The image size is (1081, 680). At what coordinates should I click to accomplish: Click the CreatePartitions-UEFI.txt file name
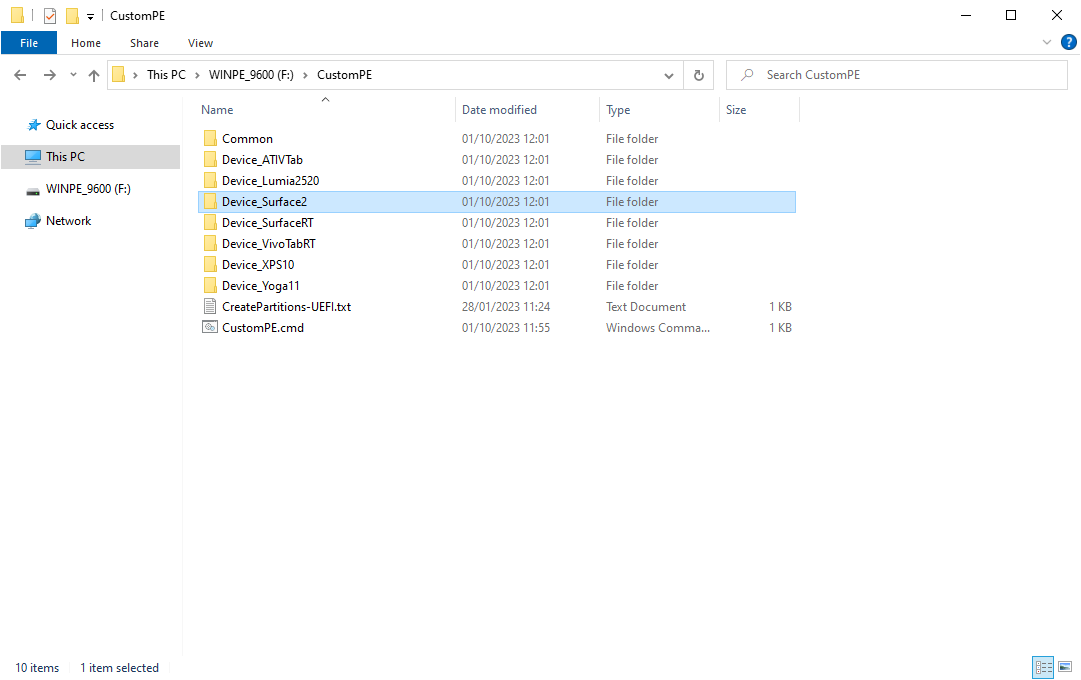(286, 307)
